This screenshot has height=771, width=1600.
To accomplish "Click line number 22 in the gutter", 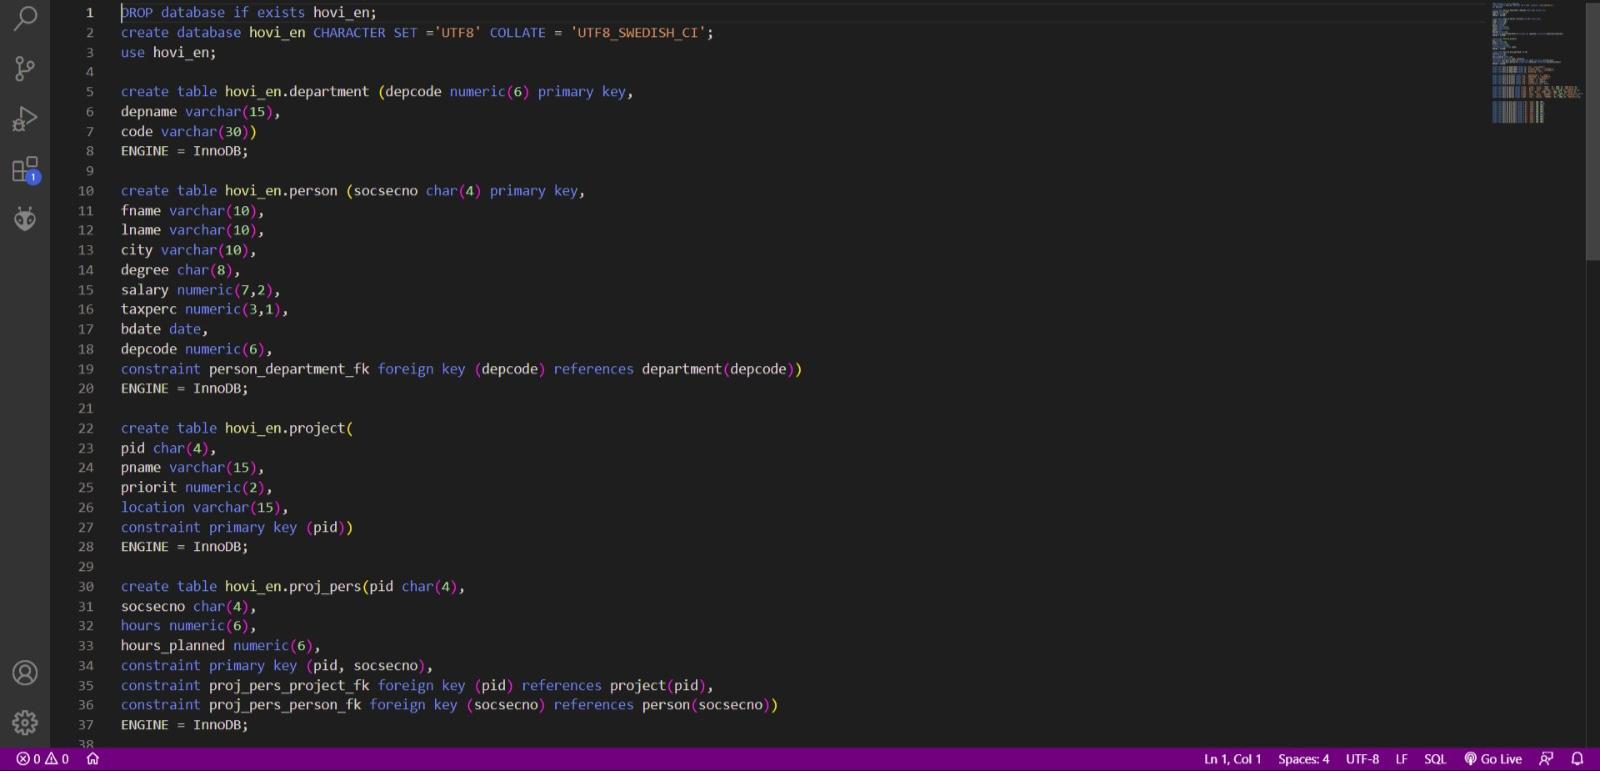I will pyautogui.click(x=86, y=428).
